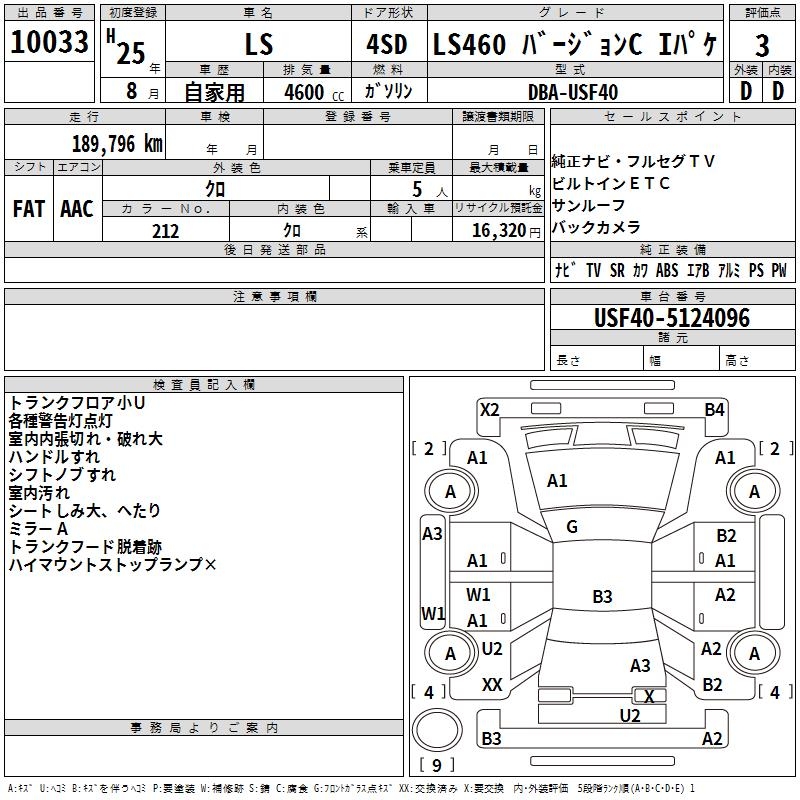Click inspector note 各種警告灯点灯

60,421
